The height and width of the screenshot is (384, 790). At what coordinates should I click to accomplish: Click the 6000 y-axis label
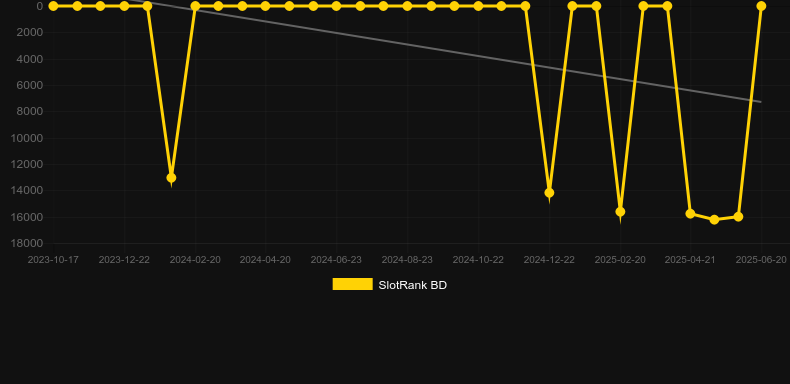29,85
